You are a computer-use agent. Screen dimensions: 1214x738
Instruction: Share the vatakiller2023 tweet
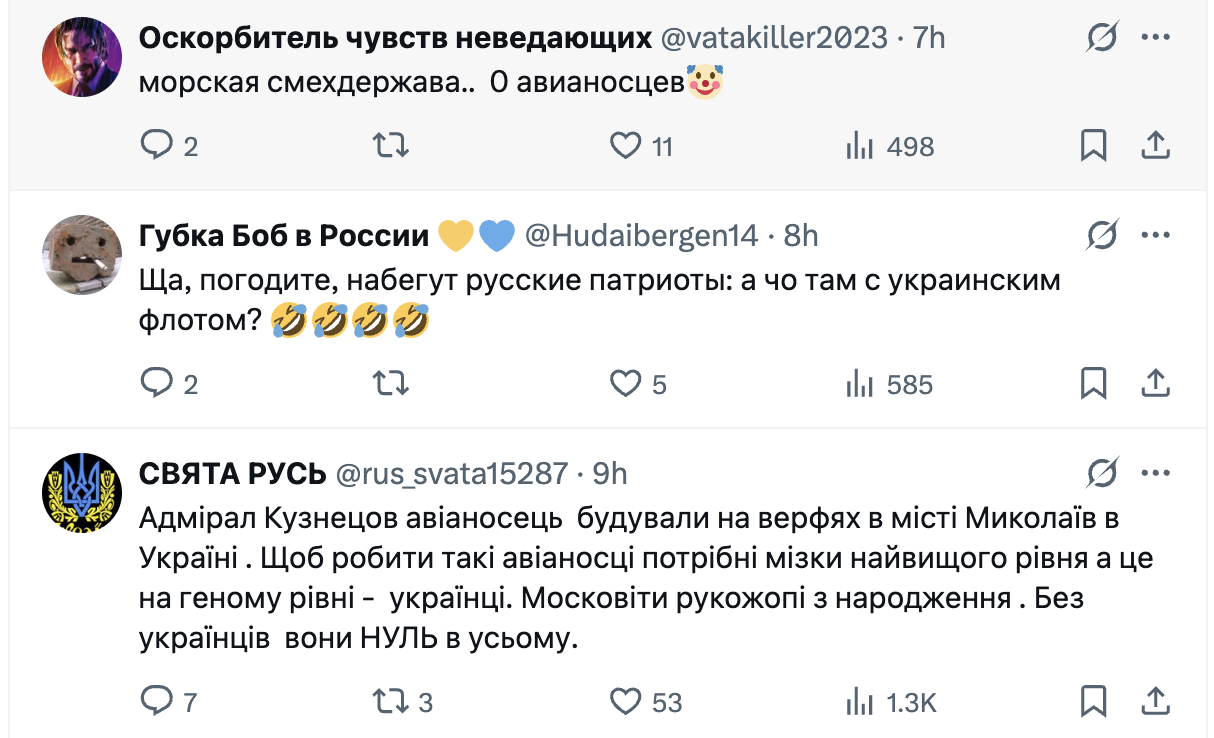pyautogui.click(x=1155, y=146)
